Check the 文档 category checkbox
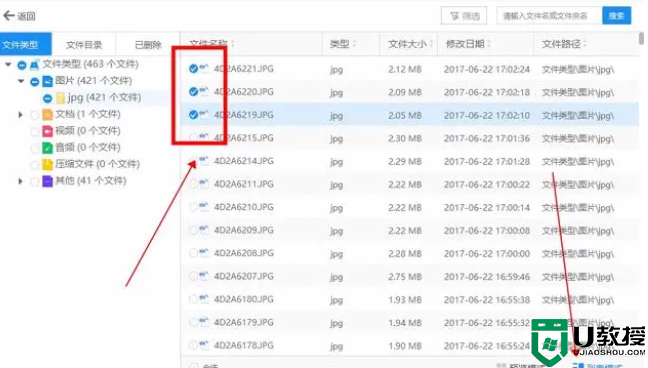The height and width of the screenshot is (368, 648). coord(35,115)
